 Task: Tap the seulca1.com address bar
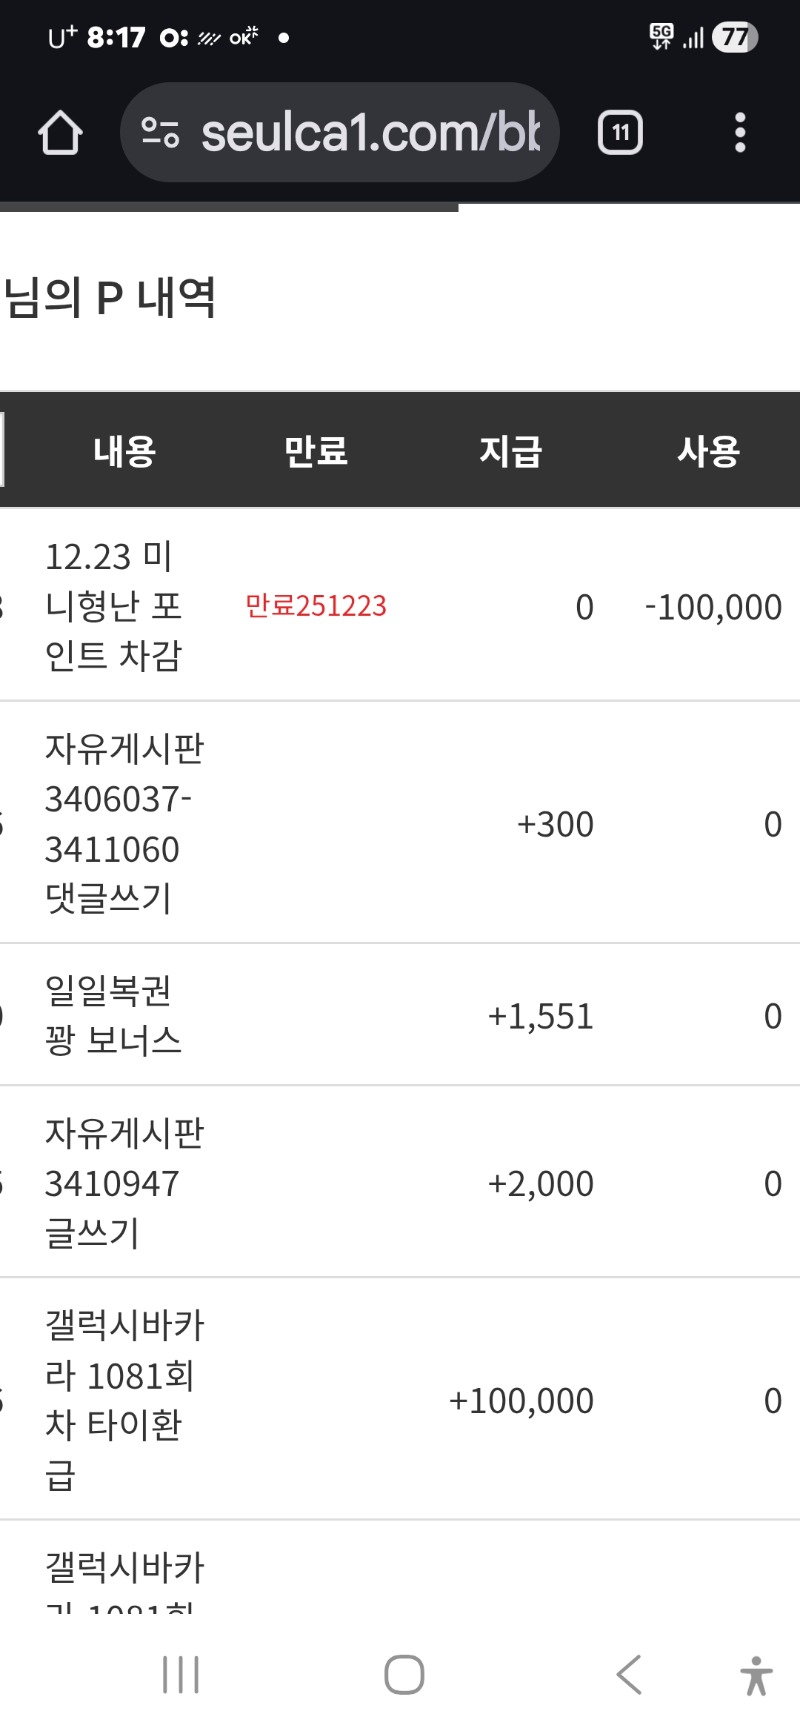click(x=370, y=133)
